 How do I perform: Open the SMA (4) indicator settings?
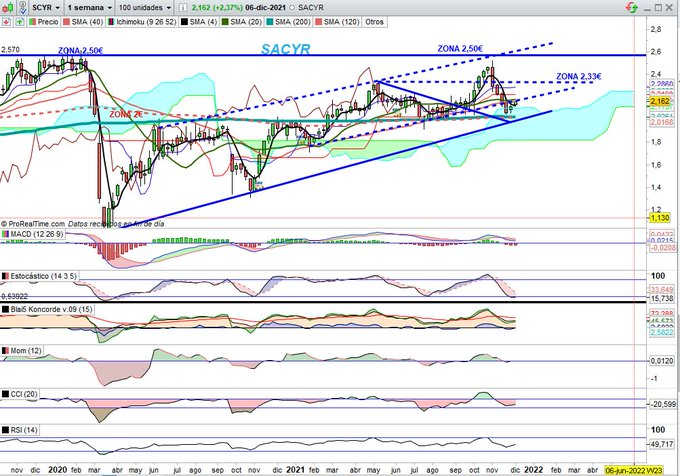[x=199, y=22]
